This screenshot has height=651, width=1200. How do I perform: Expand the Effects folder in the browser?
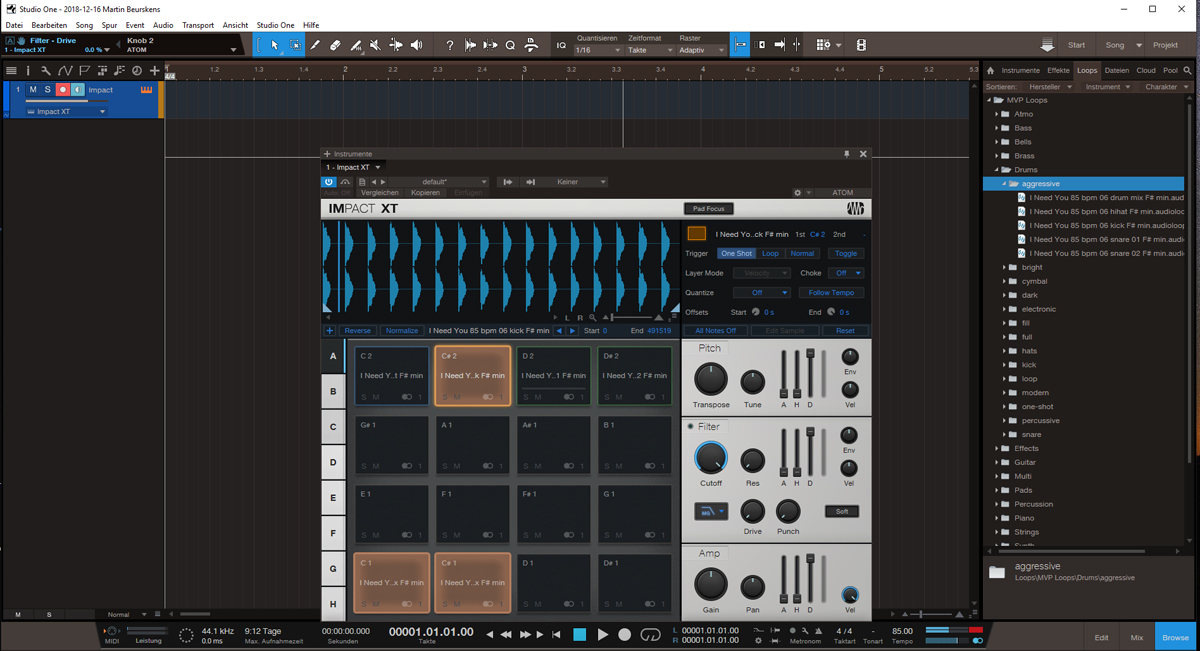997,448
